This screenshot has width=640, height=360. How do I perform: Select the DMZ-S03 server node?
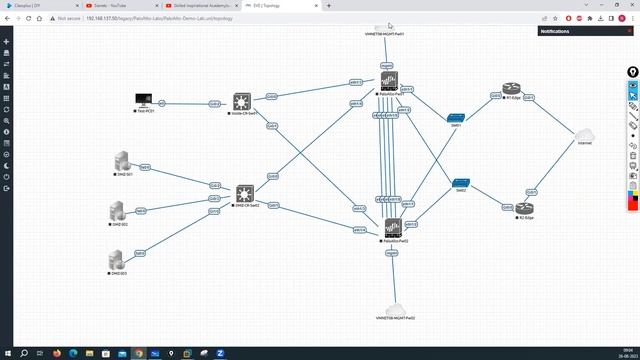coord(116,260)
